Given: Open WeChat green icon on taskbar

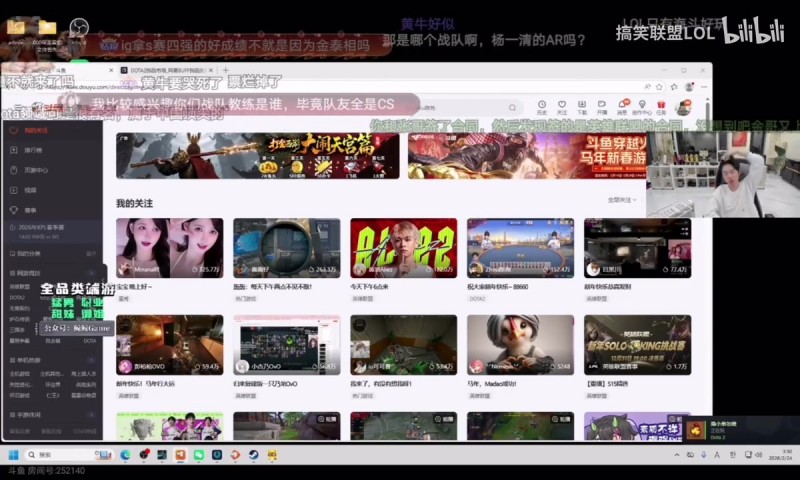Looking at the screenshot, I should pos(198,454).
